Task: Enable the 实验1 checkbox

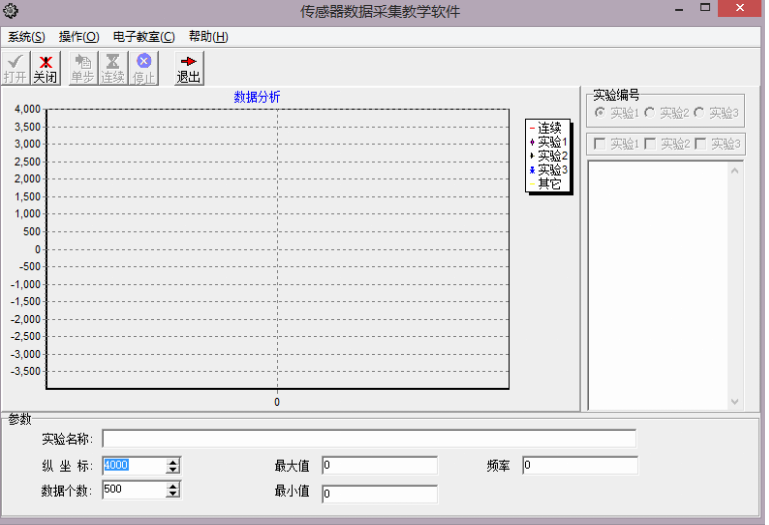Action: coord(600,144)
